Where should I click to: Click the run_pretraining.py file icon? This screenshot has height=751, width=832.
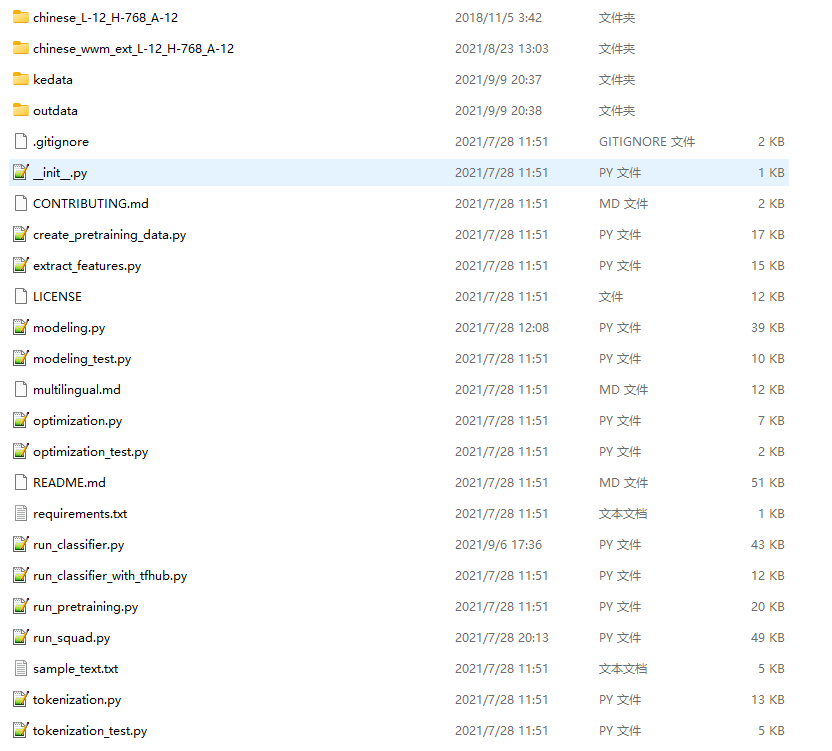pyautogui.click(x=21, y=607)
